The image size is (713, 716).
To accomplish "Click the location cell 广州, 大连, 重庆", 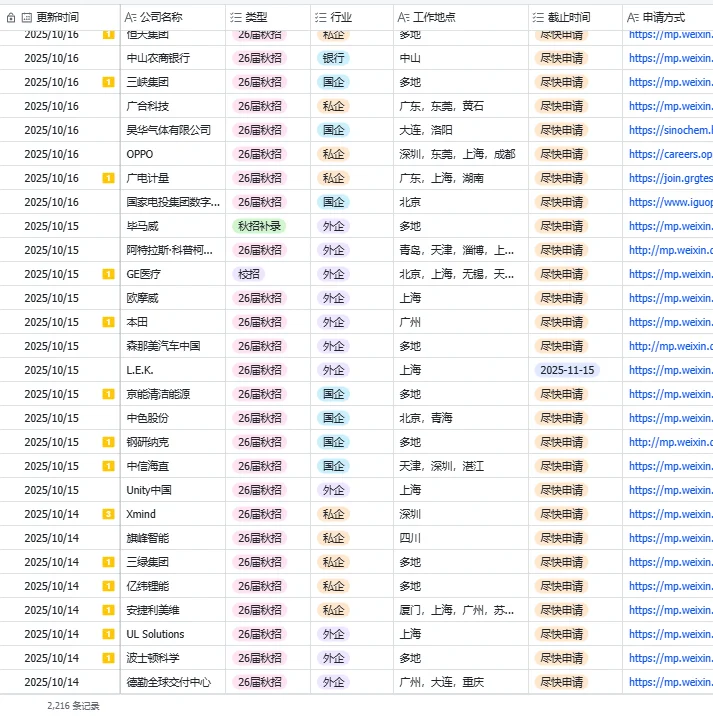I will coord(461,682).
